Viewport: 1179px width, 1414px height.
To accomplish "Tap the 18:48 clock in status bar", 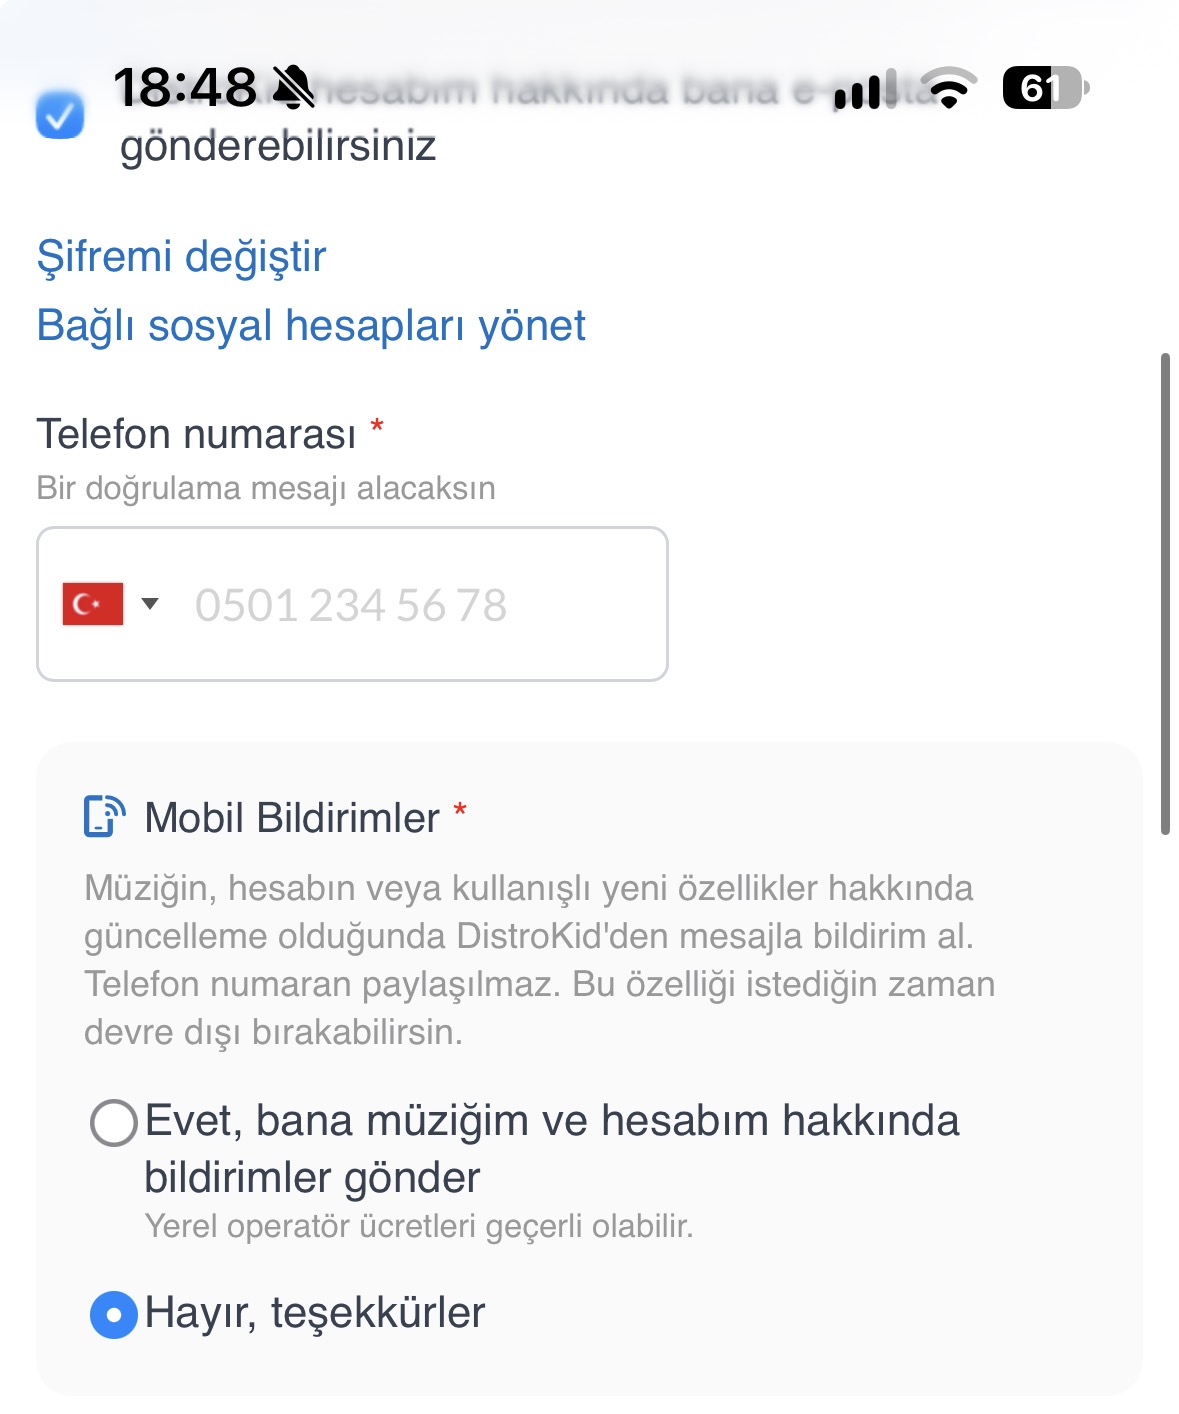I will [x=185, y=87].
